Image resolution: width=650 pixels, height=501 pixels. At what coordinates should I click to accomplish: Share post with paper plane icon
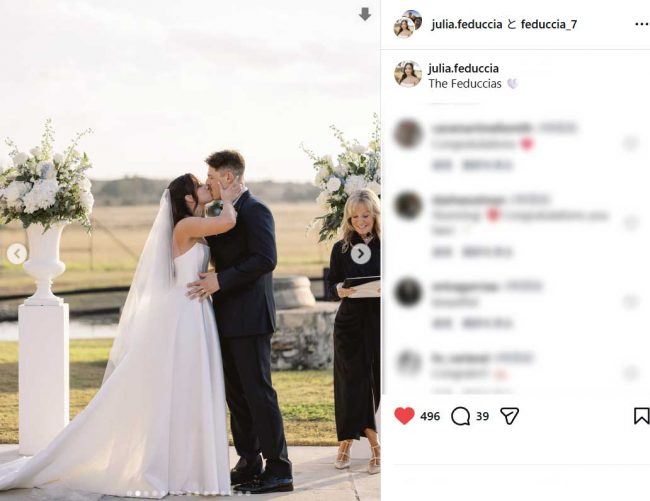pyautogui.click(x=509, y=416)
